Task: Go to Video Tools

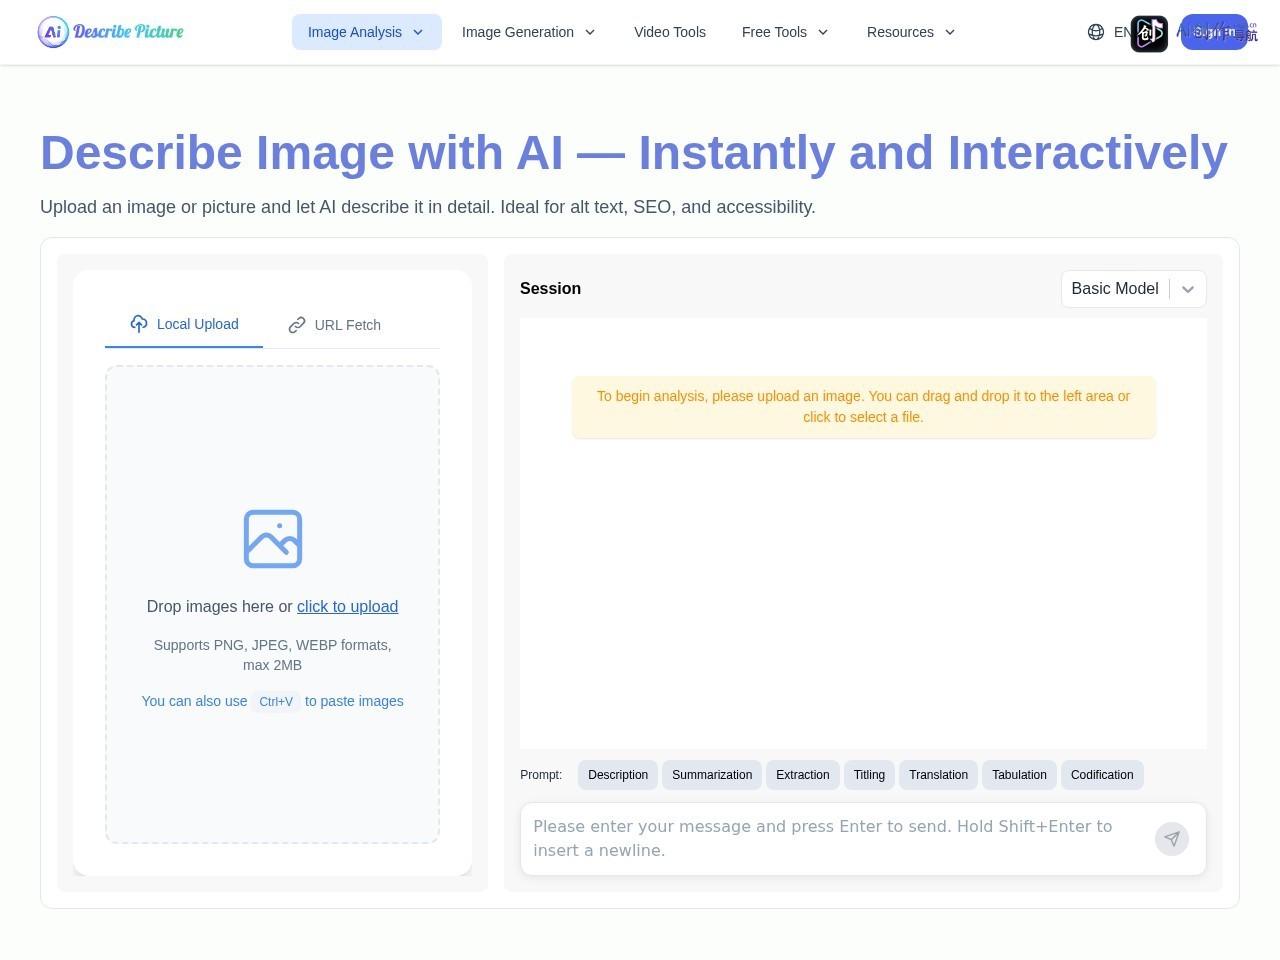Action: (x=670, y=32)
